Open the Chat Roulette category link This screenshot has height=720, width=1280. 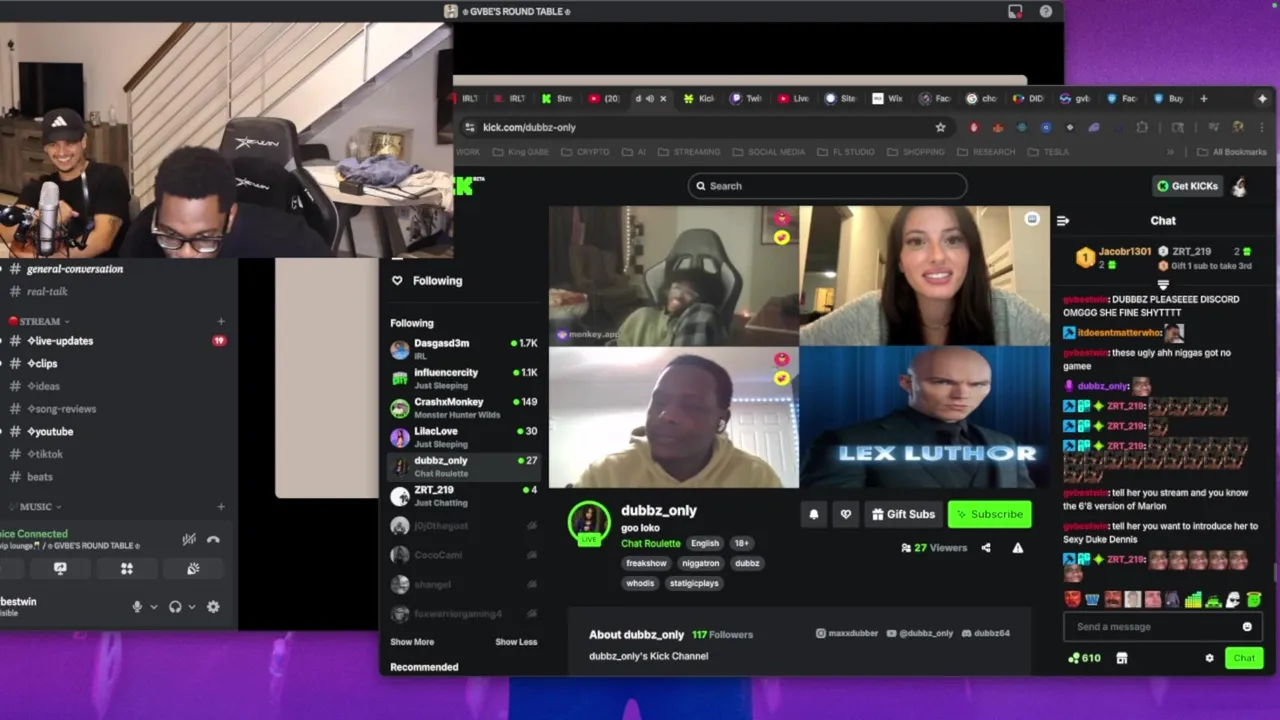651,543
